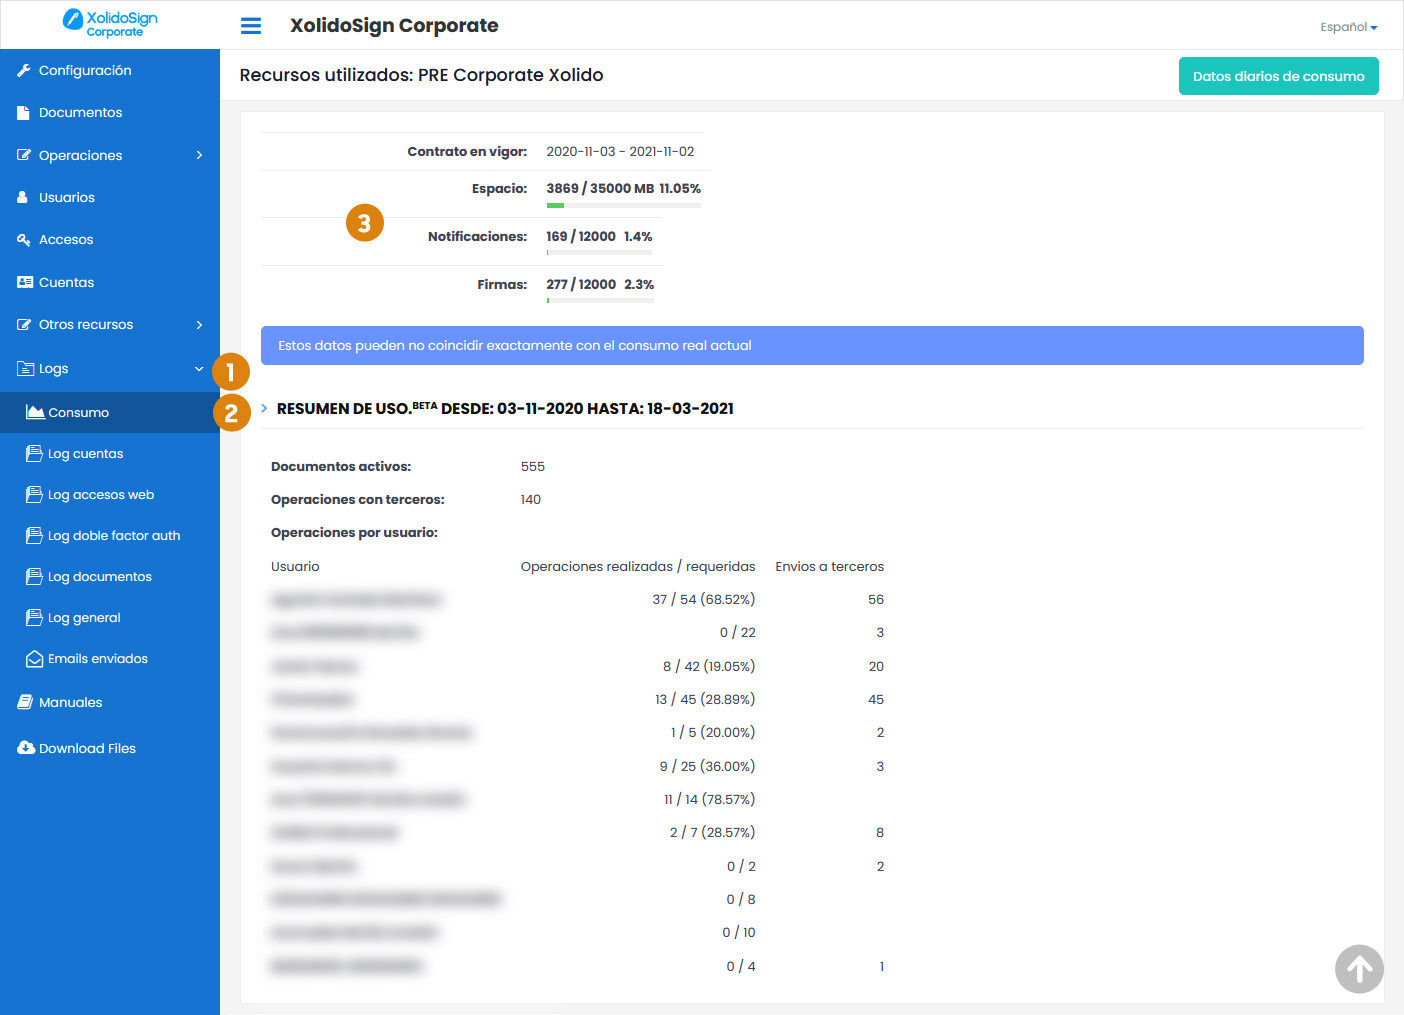Click the XolidoSign Corporate header title
Image resolution: width=1404 pixels, height=1015 pixels.
pos(394,26)
